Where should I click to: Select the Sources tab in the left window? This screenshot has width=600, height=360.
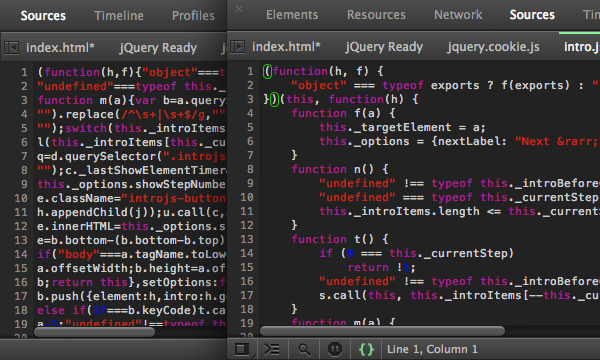43,16
